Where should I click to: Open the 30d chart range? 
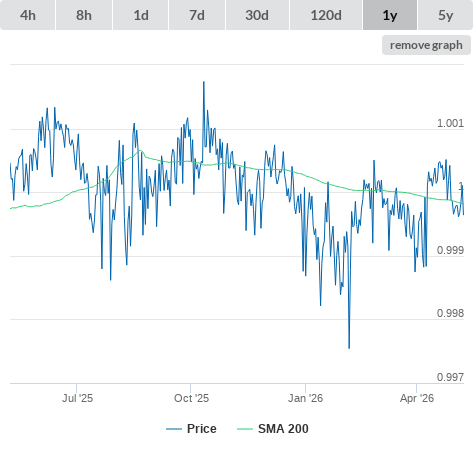(x=257, y=15)
